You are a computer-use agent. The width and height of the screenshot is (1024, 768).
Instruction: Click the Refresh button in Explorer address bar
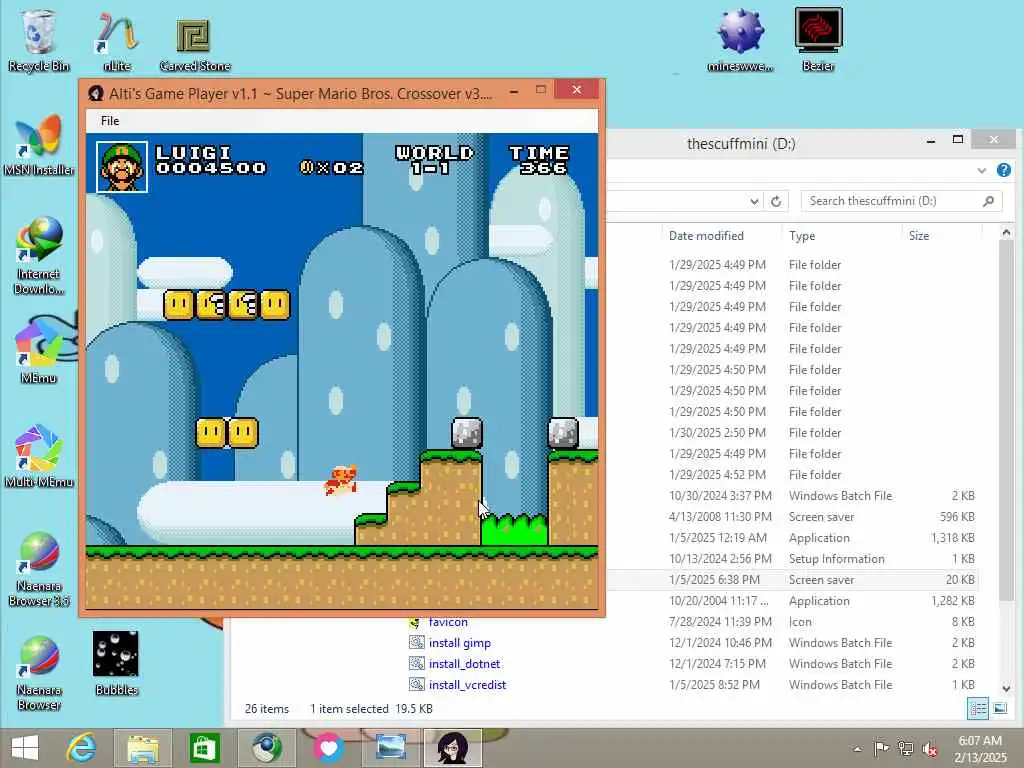[x=776, y=201]
